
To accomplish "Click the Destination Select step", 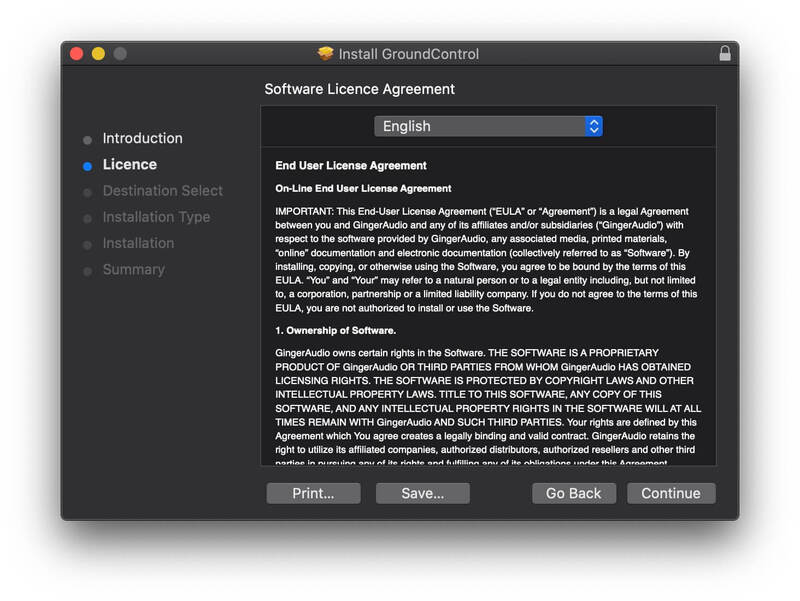I will tap(163, 191).
